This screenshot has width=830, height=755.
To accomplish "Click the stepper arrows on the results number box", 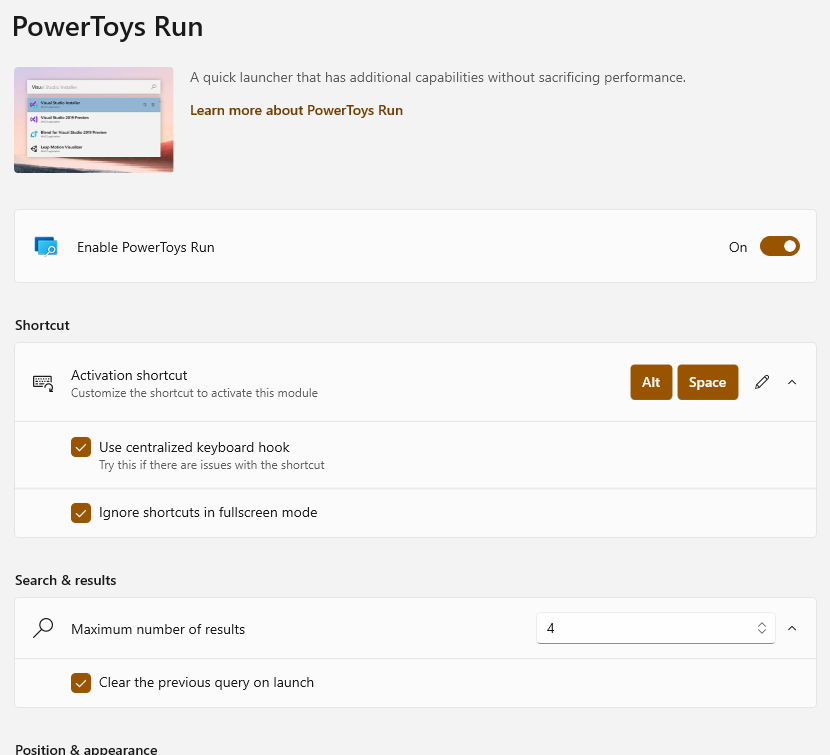I will pos(762,628).
